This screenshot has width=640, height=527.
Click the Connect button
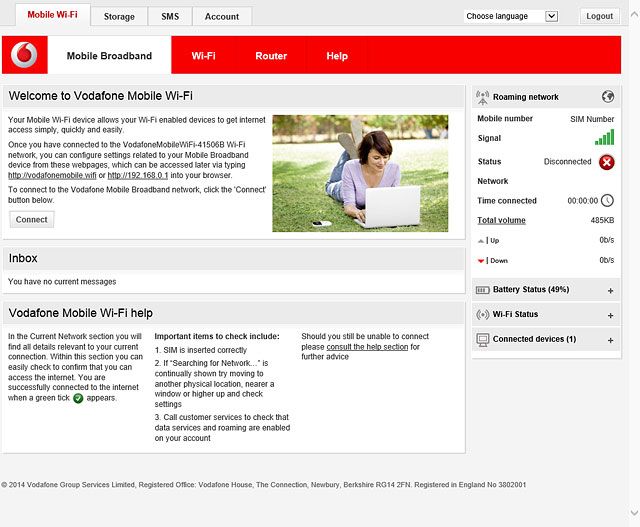click(31, 220)
